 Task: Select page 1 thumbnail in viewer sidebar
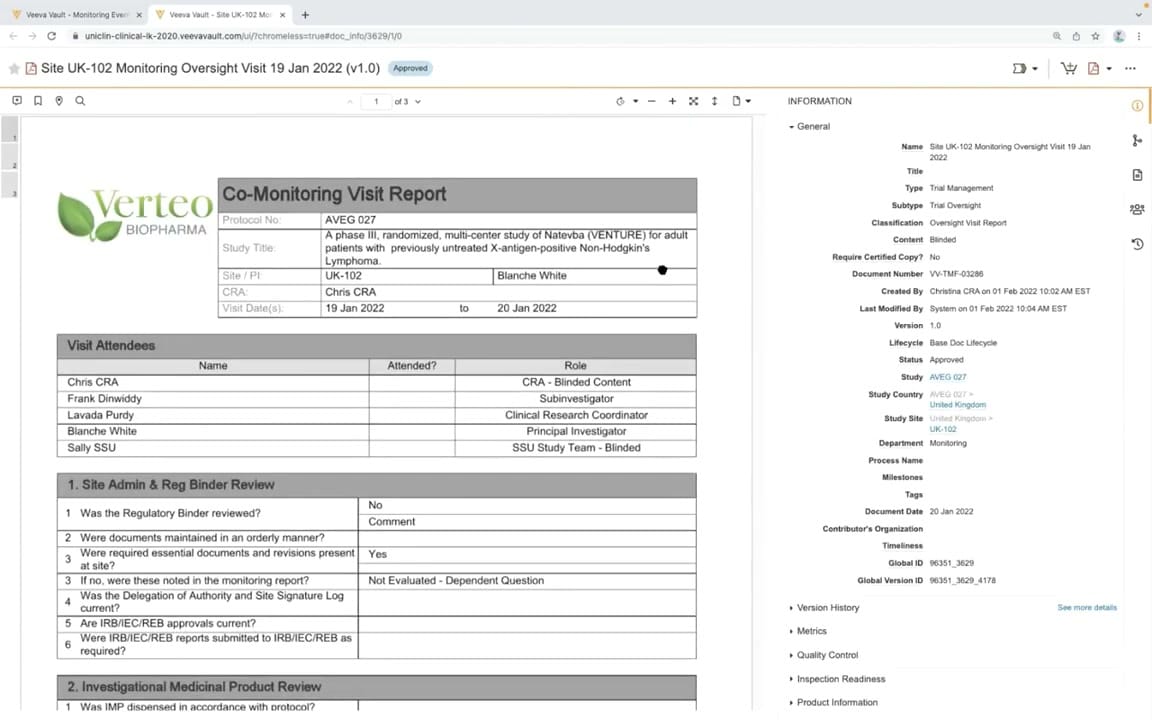point(10,129)
